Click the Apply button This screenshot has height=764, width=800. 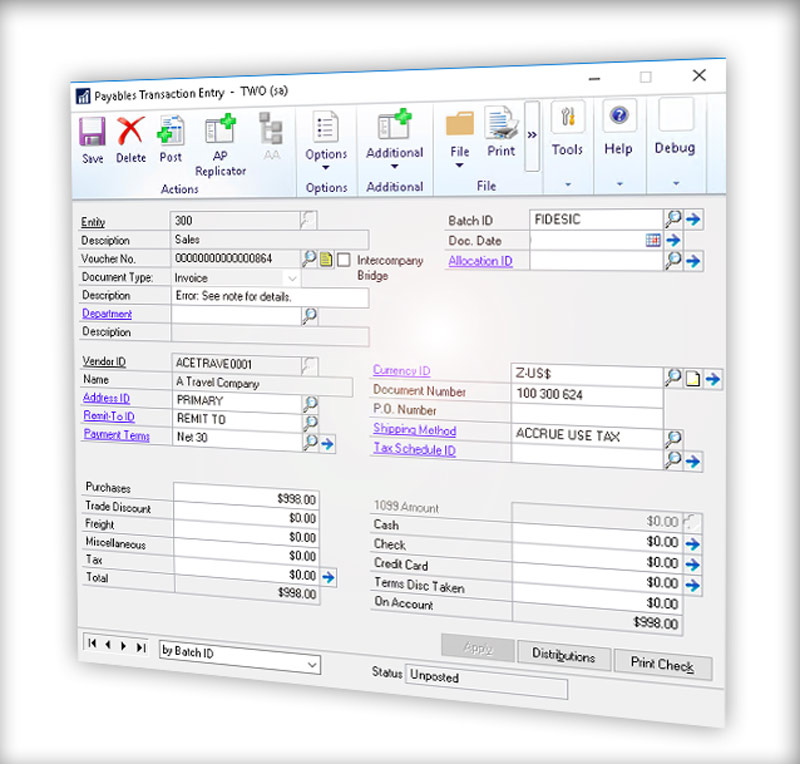click(x=478, y=648)
